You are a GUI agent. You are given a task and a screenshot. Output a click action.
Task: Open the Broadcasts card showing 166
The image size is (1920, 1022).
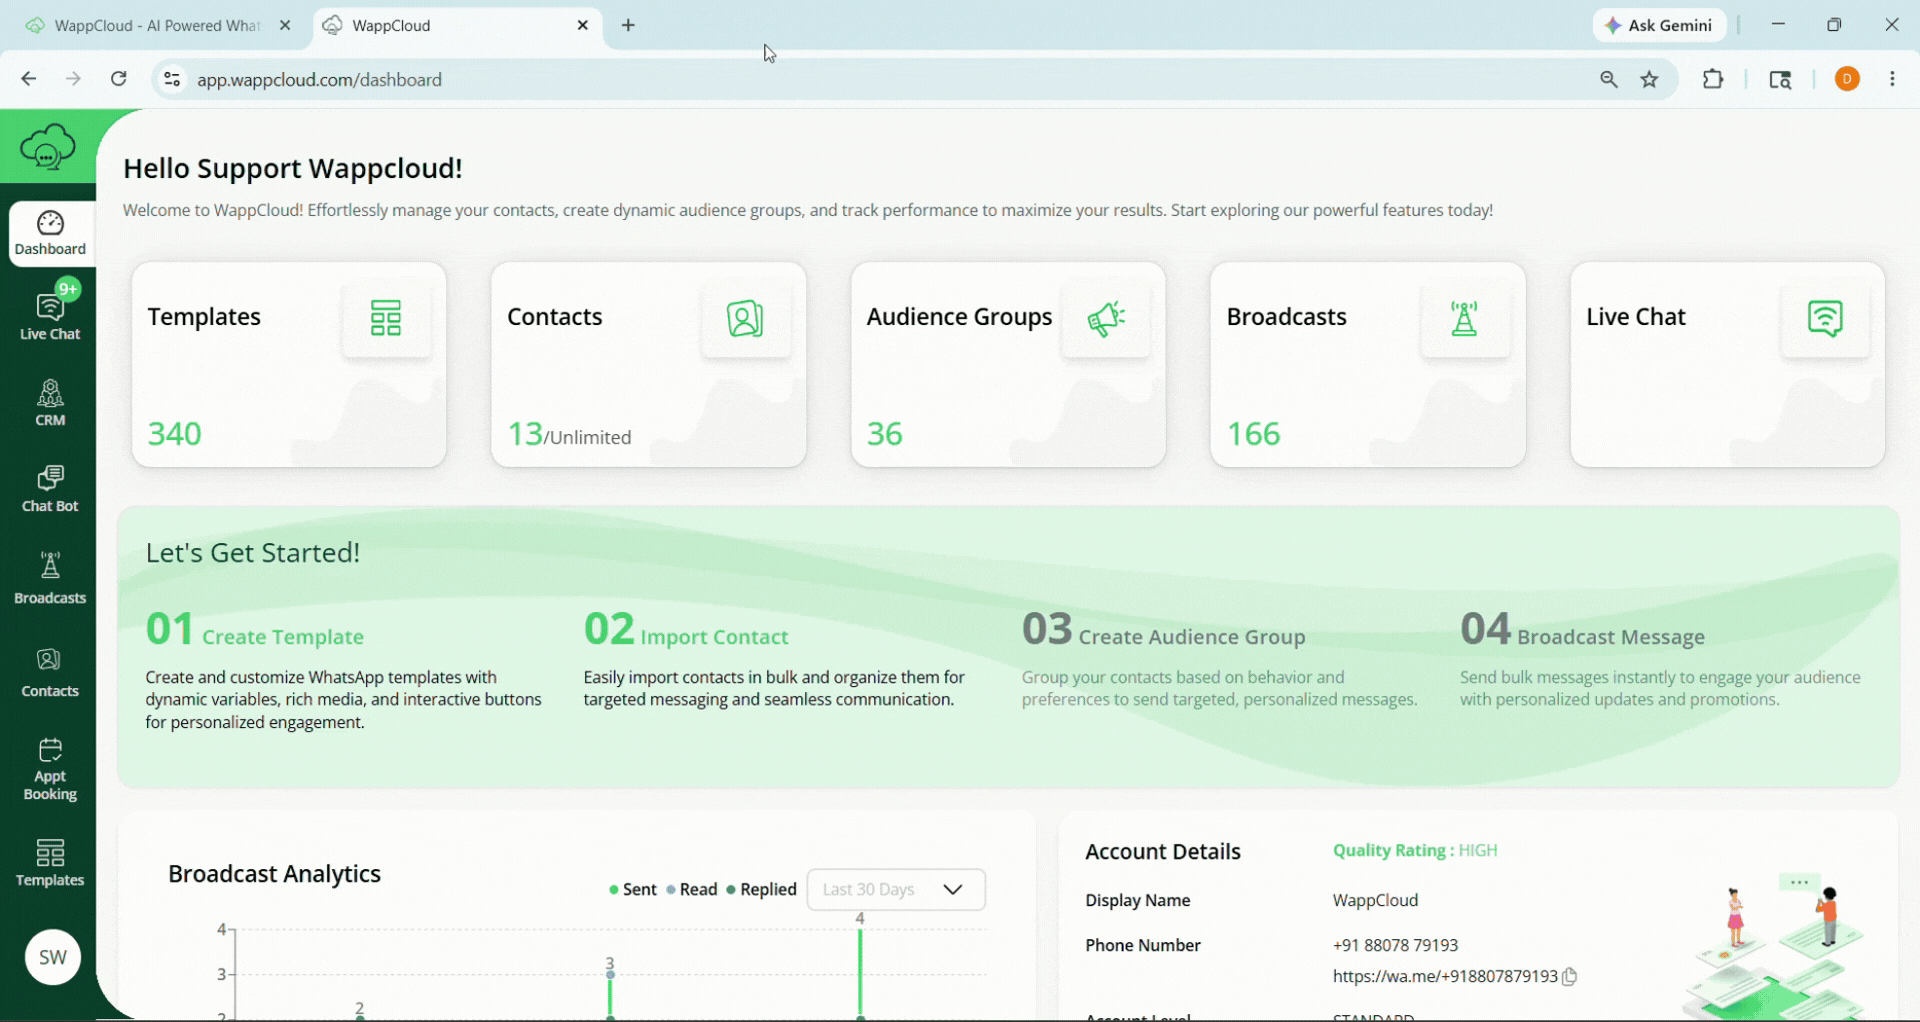pos(1368,365)
